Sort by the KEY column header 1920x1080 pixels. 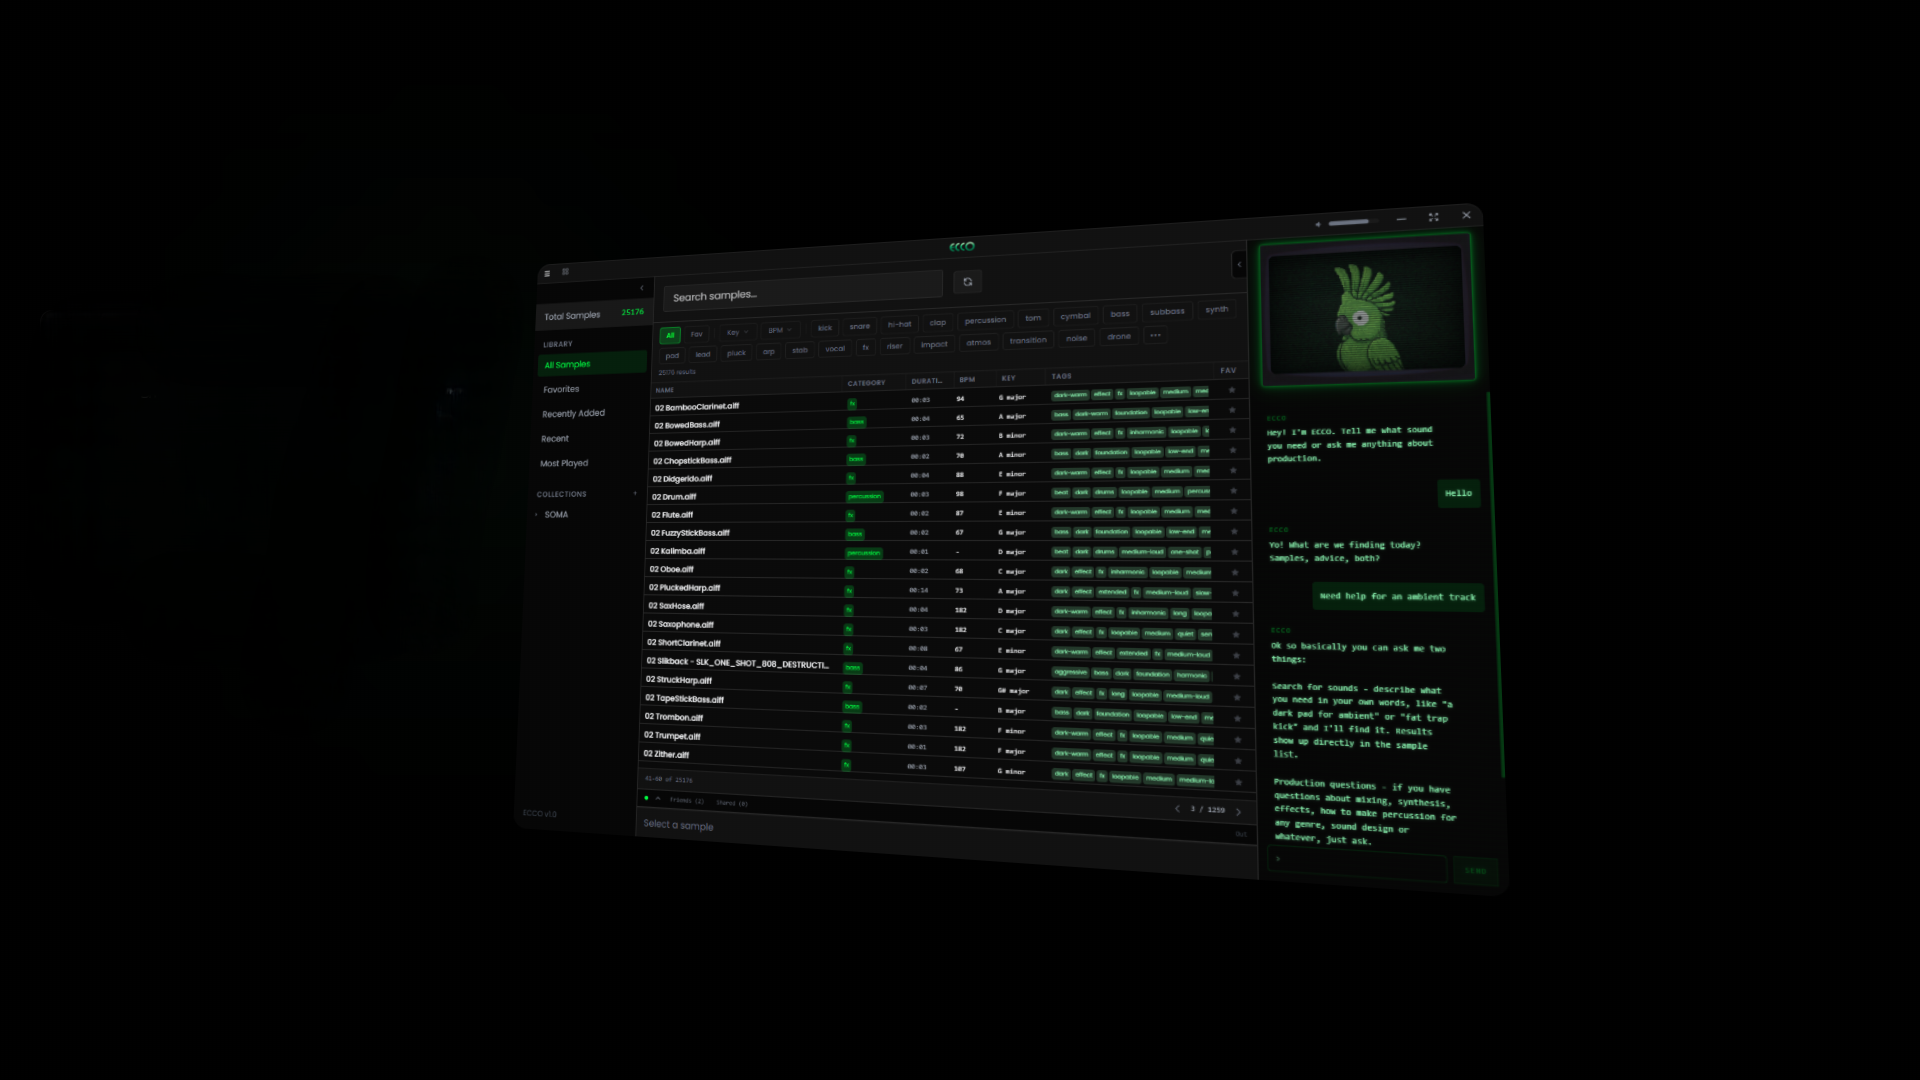(x=1008, y=378)
